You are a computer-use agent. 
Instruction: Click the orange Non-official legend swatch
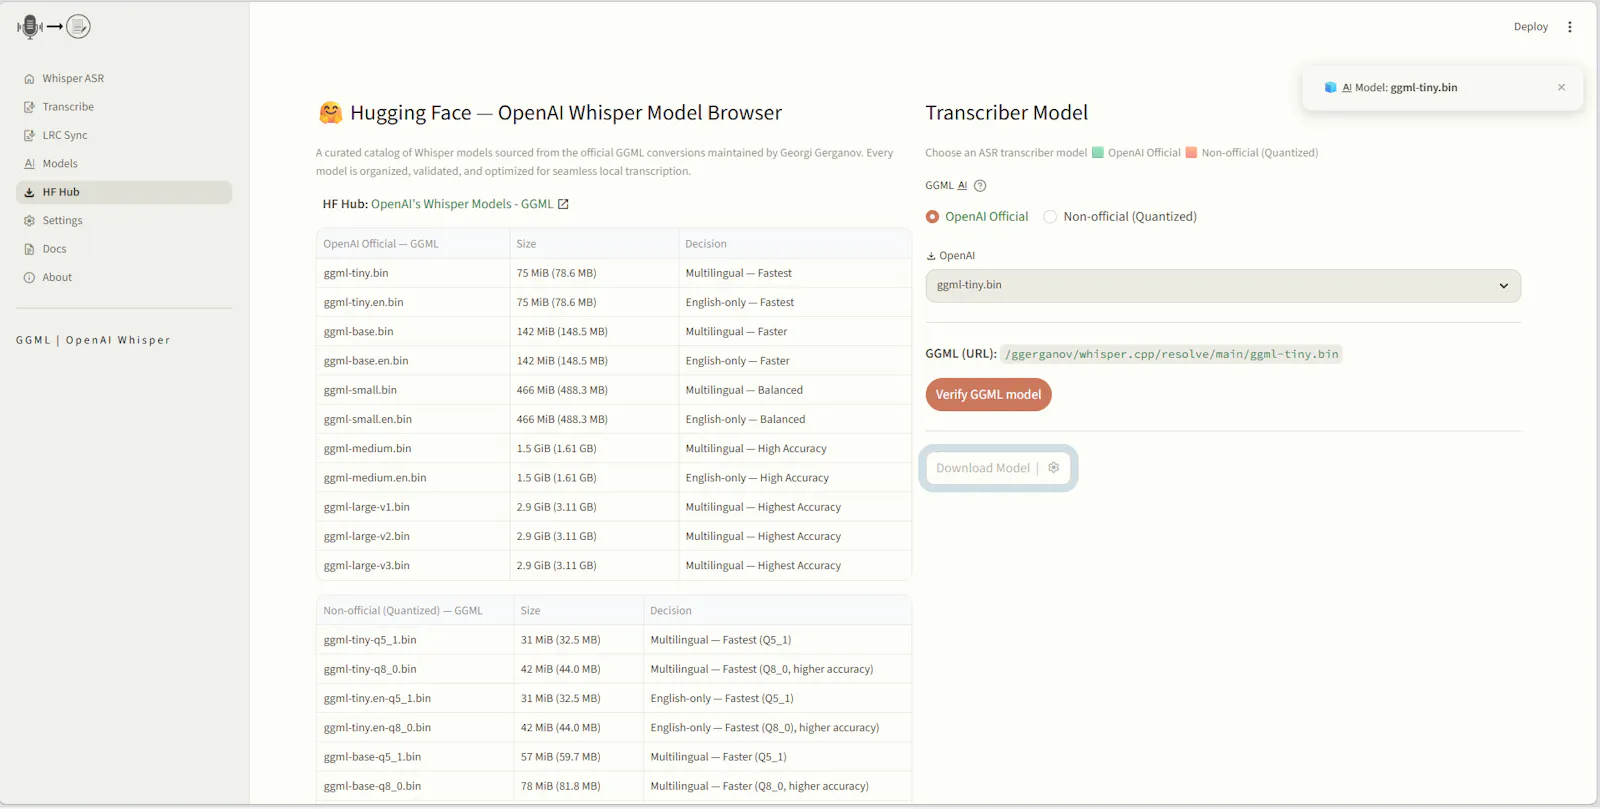(1191, 153)
